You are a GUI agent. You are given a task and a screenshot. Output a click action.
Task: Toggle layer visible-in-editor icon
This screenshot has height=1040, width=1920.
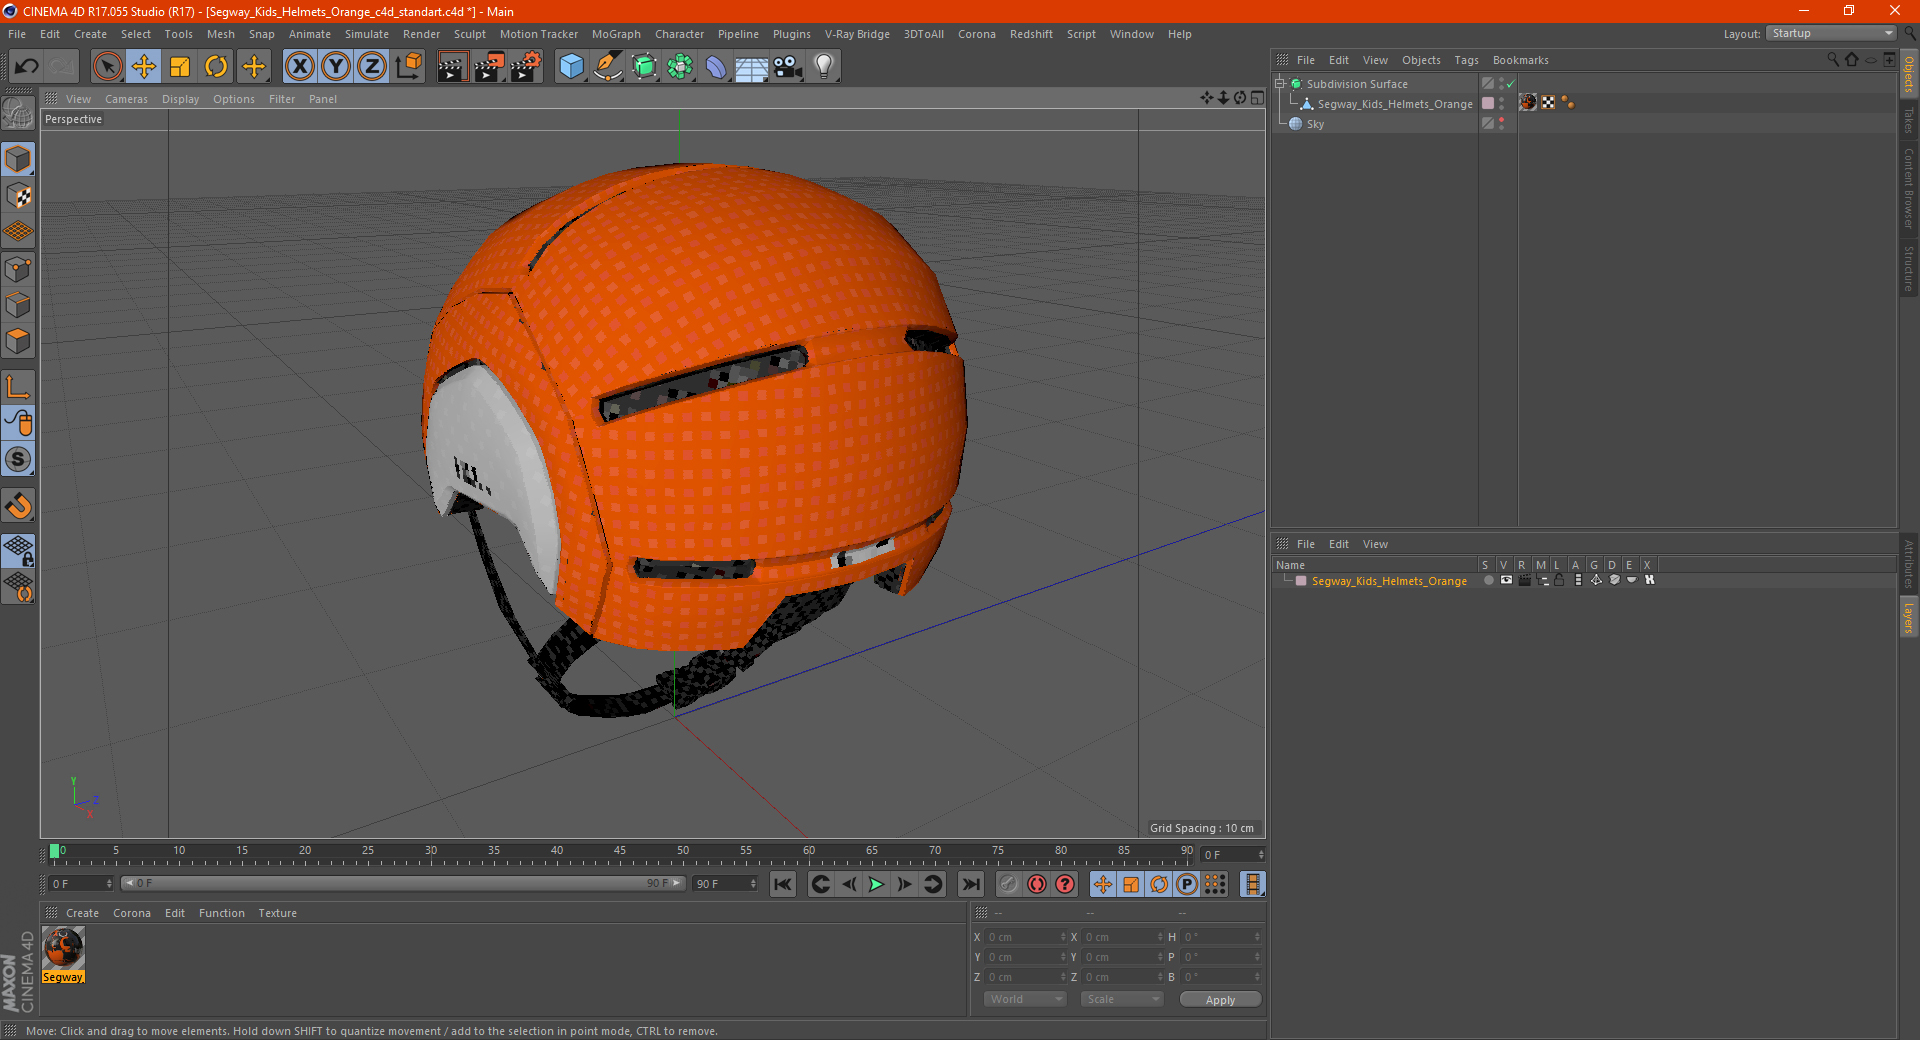click(1506, 580)
